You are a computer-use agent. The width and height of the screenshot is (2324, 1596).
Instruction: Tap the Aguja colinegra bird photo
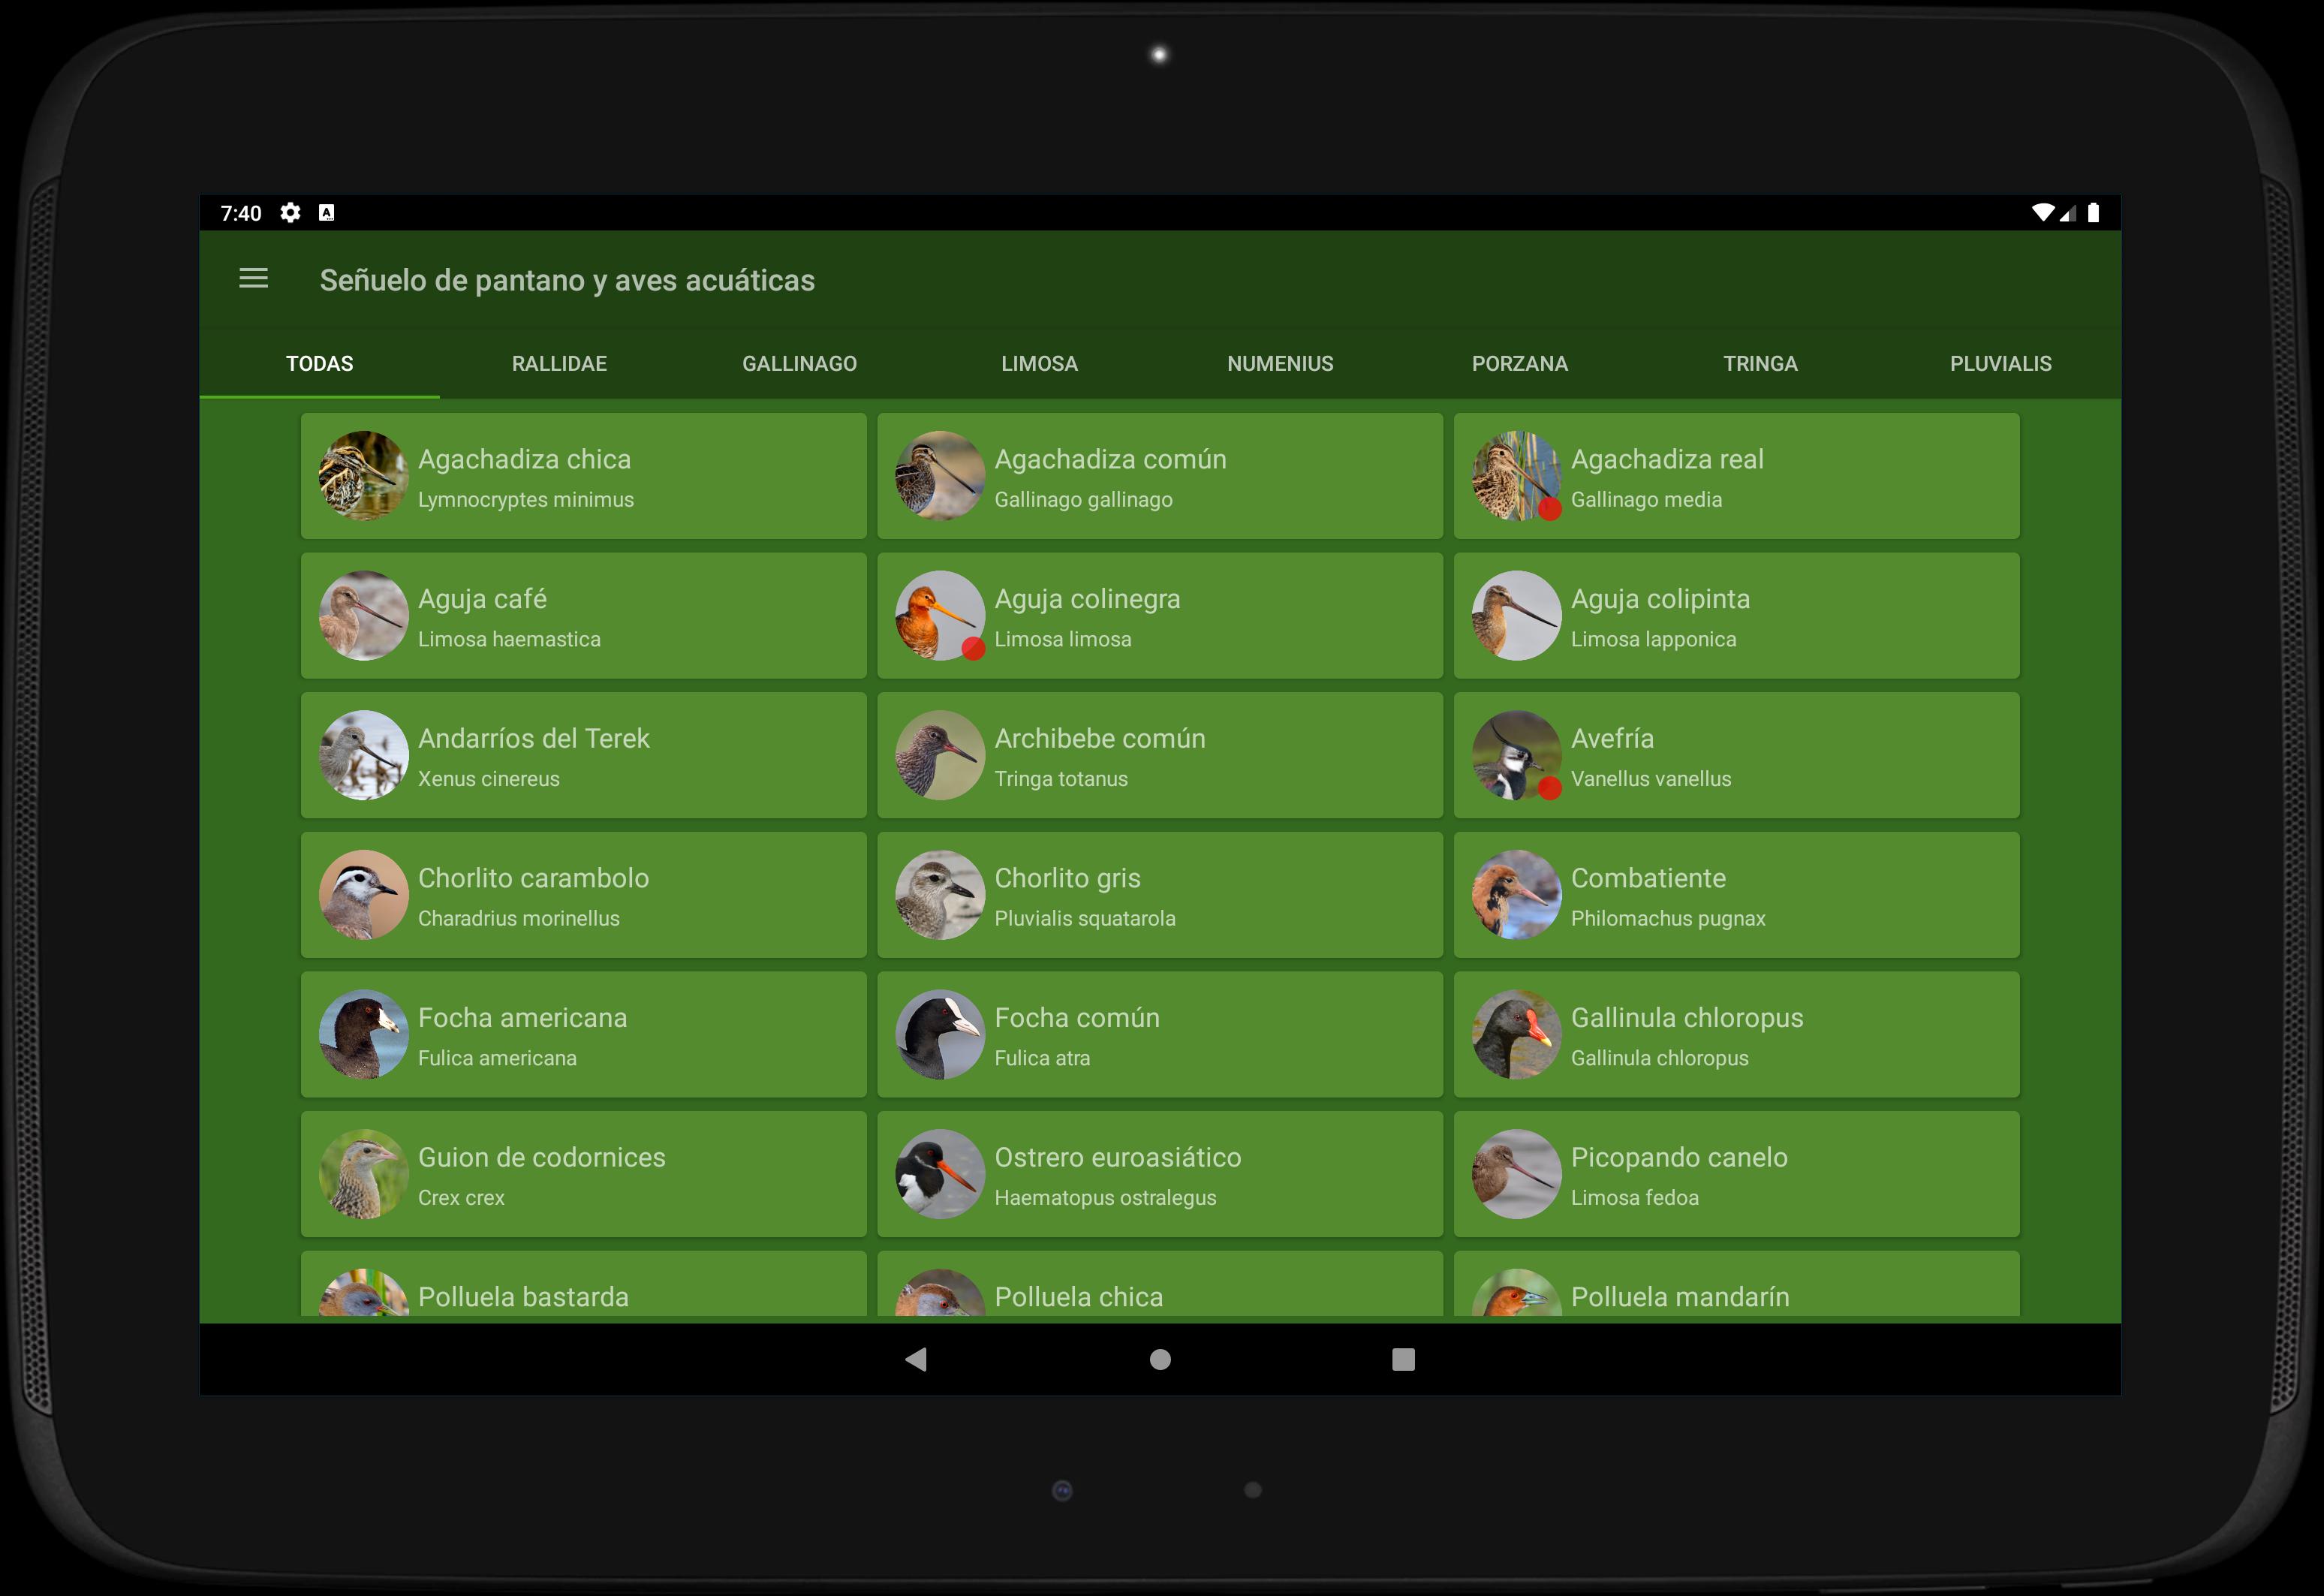point(940,616)
